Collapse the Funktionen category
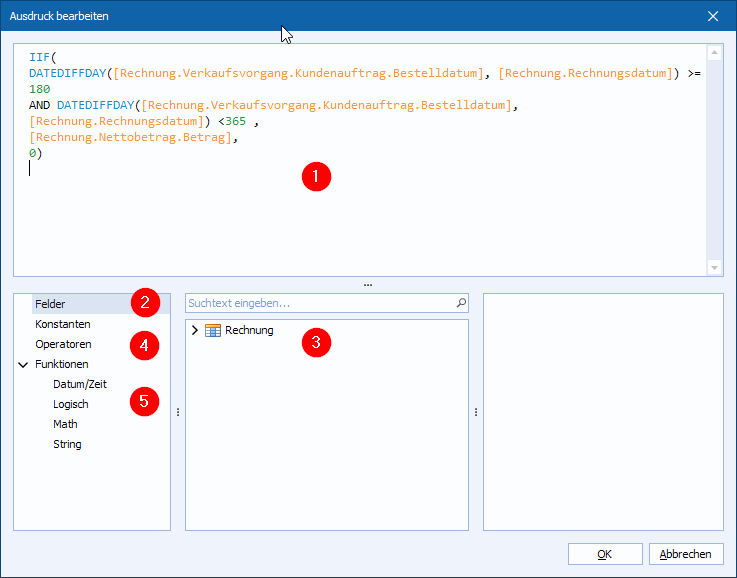Image resolution: width=737 pixels, height=578 pixels. click(23, 365)
